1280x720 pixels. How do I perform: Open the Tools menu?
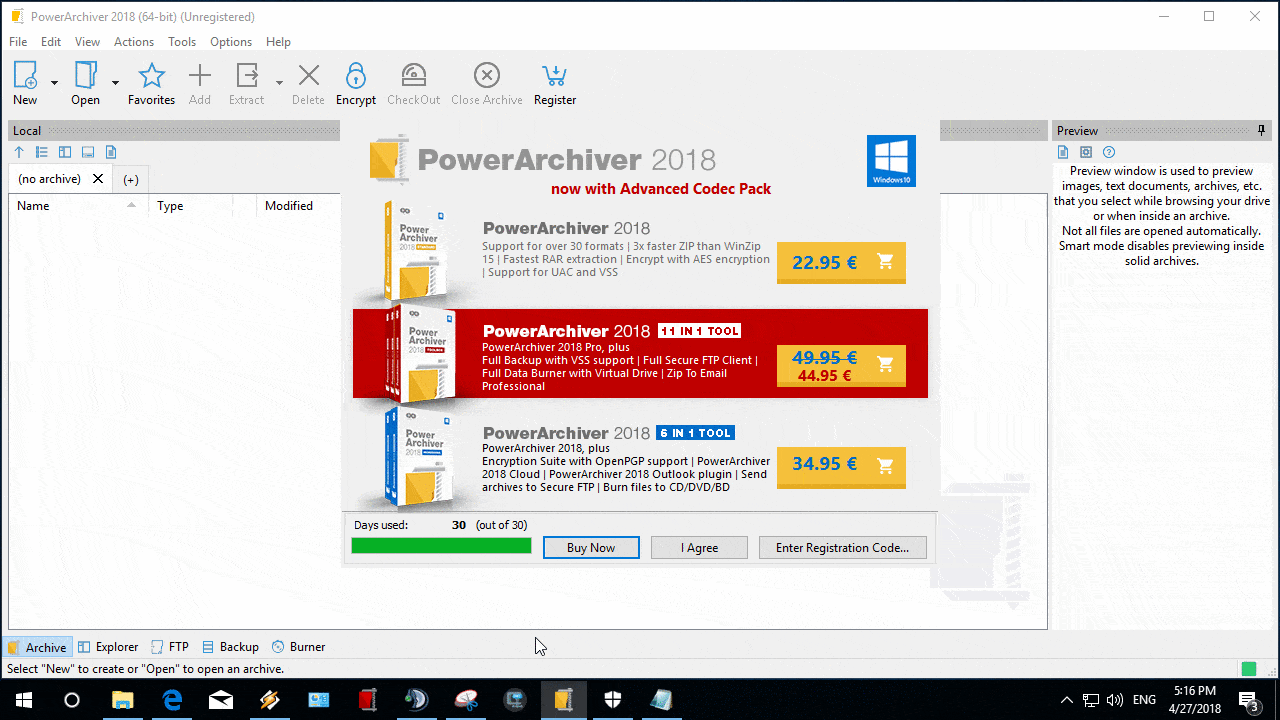pyautogui.click(x=181, y=42)
